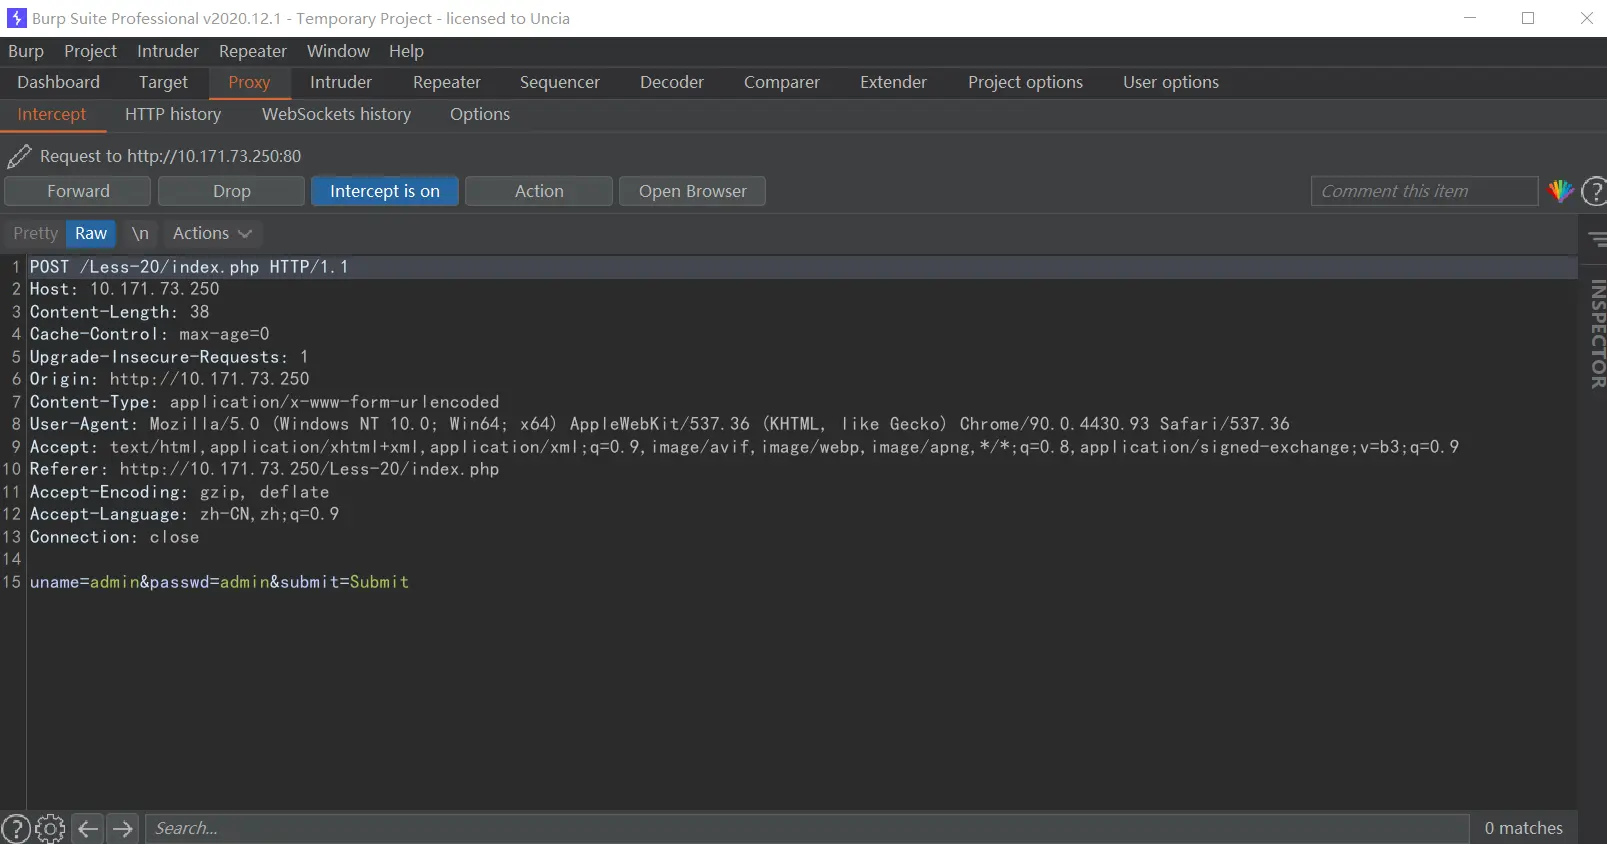Switch to the HTTP history tab
The width and height of the screenshot is (1607, 844).
tap(173, 114)
